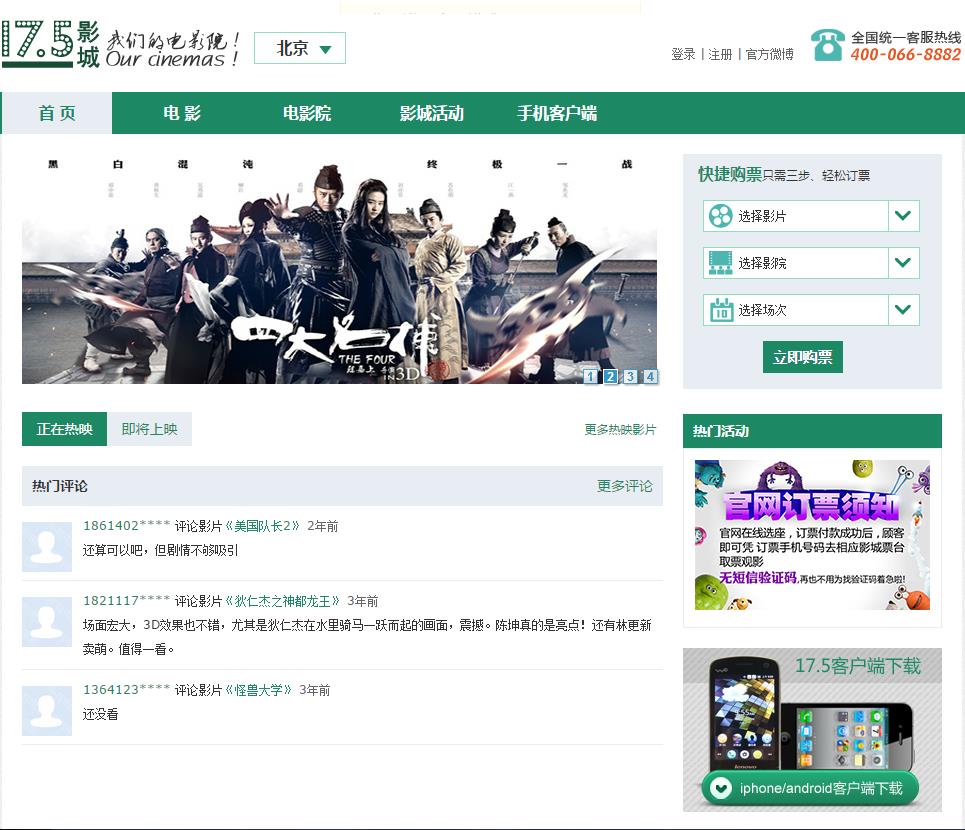This screenshot has width=965, height=830.
Task: Open the 选择场次 dropdown
Action: pyautogui.click(x=811, y=309)
